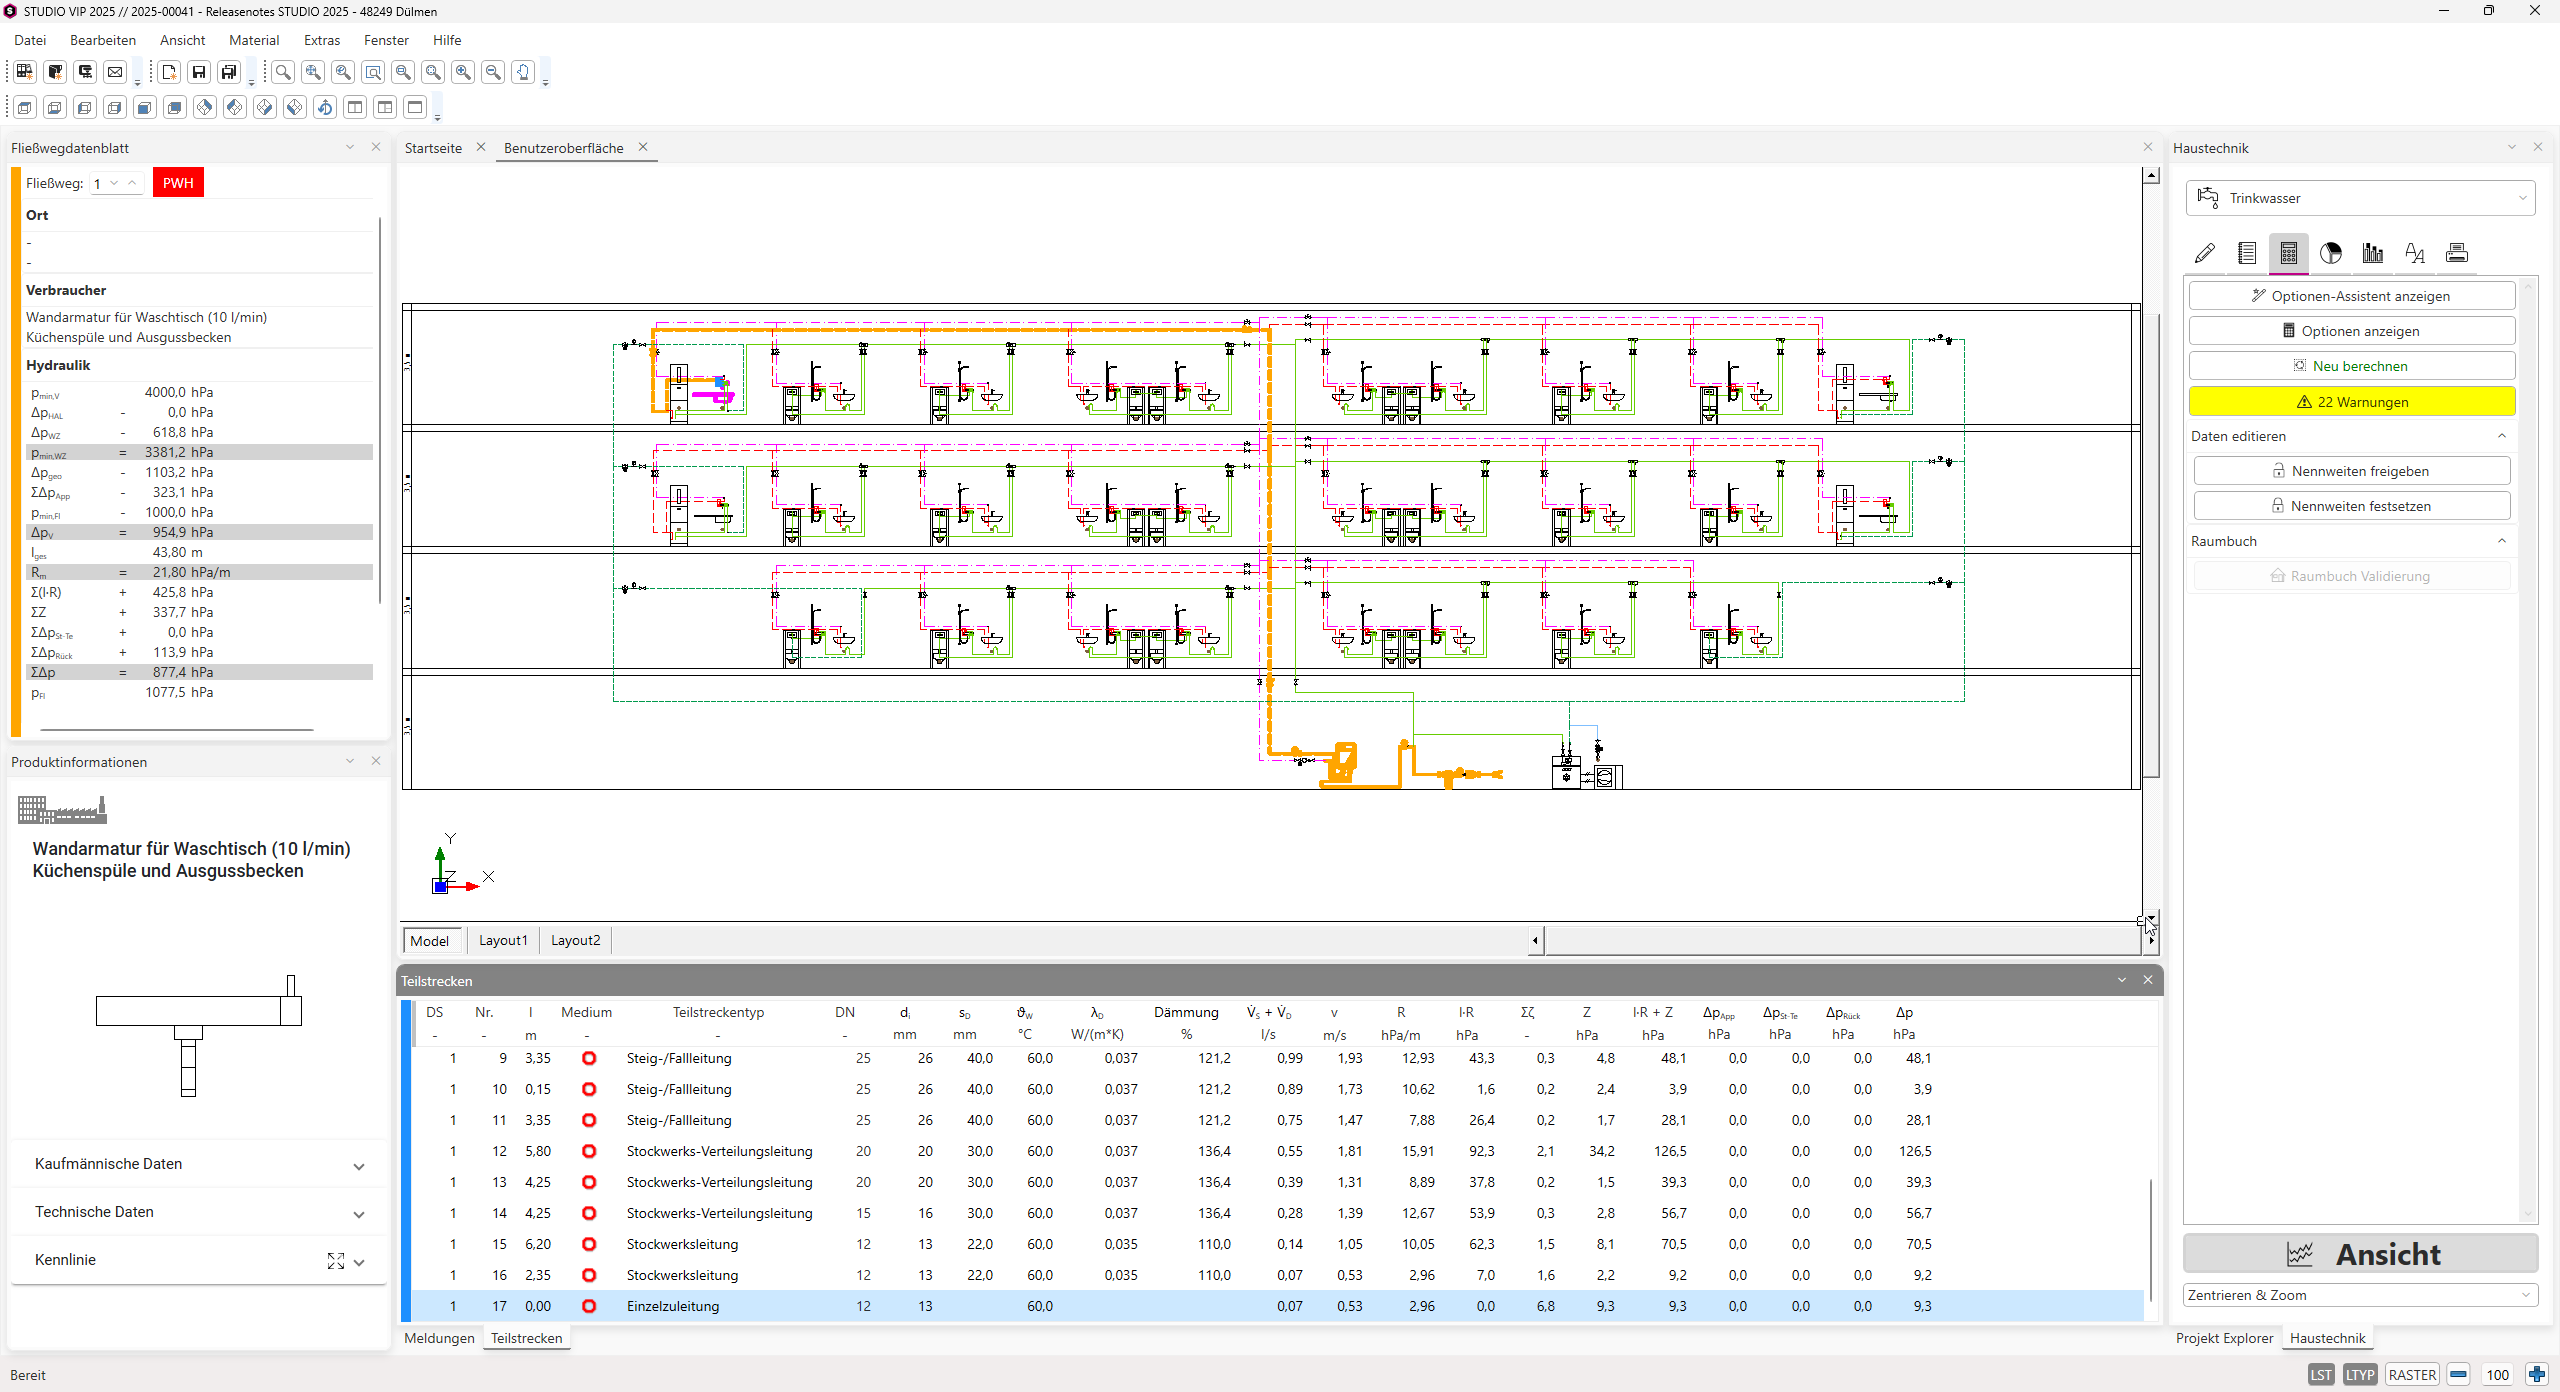Click the Neu berechnen button
This screenshot has height=1392, width=2560.
(x=2351, y=366)
